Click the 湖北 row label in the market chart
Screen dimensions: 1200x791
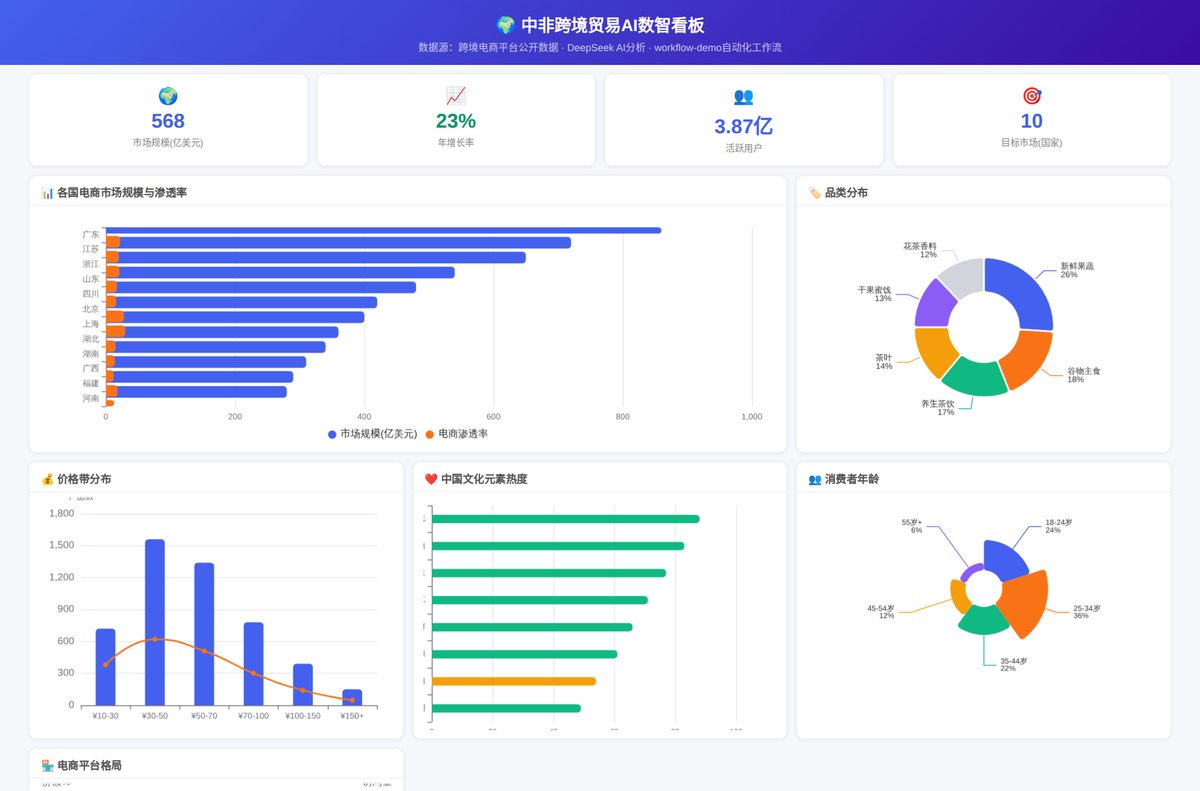pyautogui.click(x=91, y=339)
